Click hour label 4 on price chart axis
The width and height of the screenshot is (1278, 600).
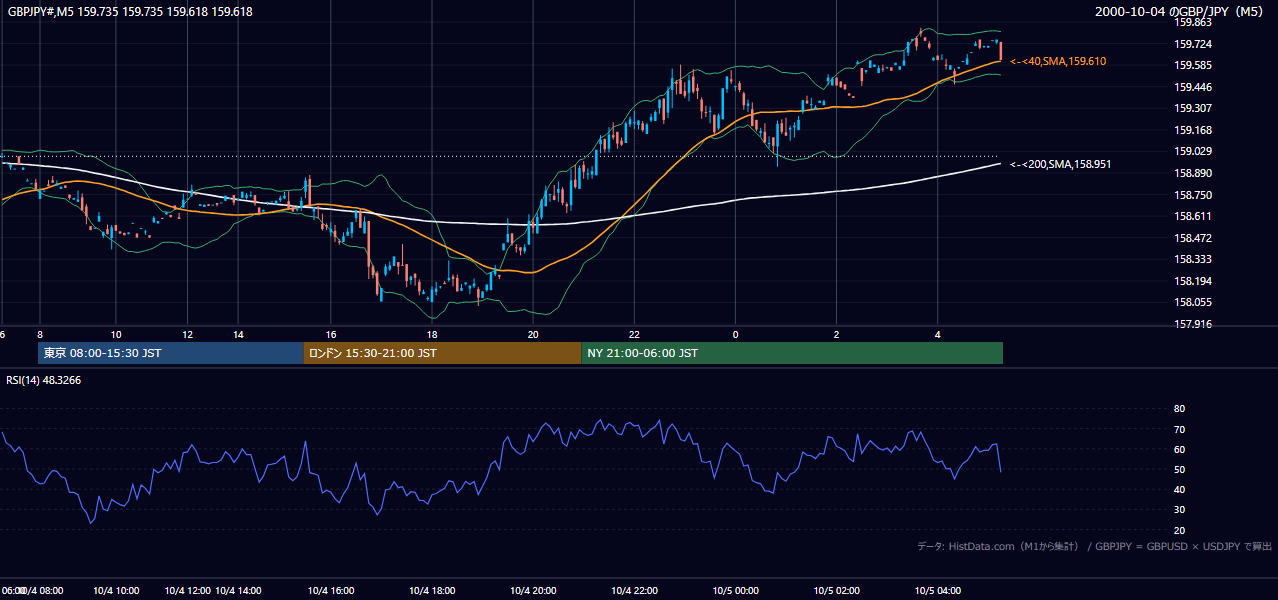(937, 334)
